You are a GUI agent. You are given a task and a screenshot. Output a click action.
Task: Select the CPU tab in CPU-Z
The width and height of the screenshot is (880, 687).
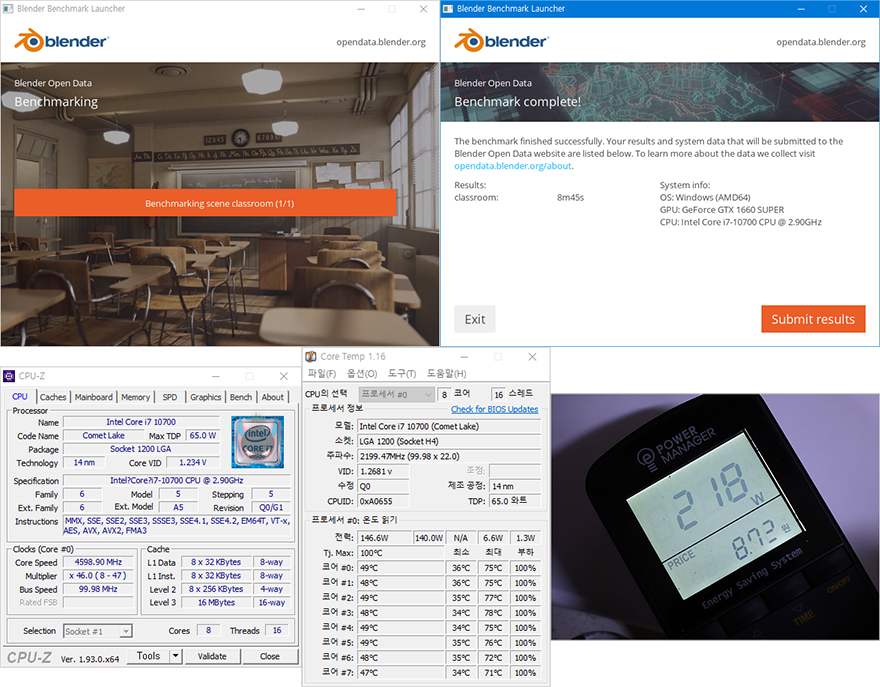(x=20, y=396)
